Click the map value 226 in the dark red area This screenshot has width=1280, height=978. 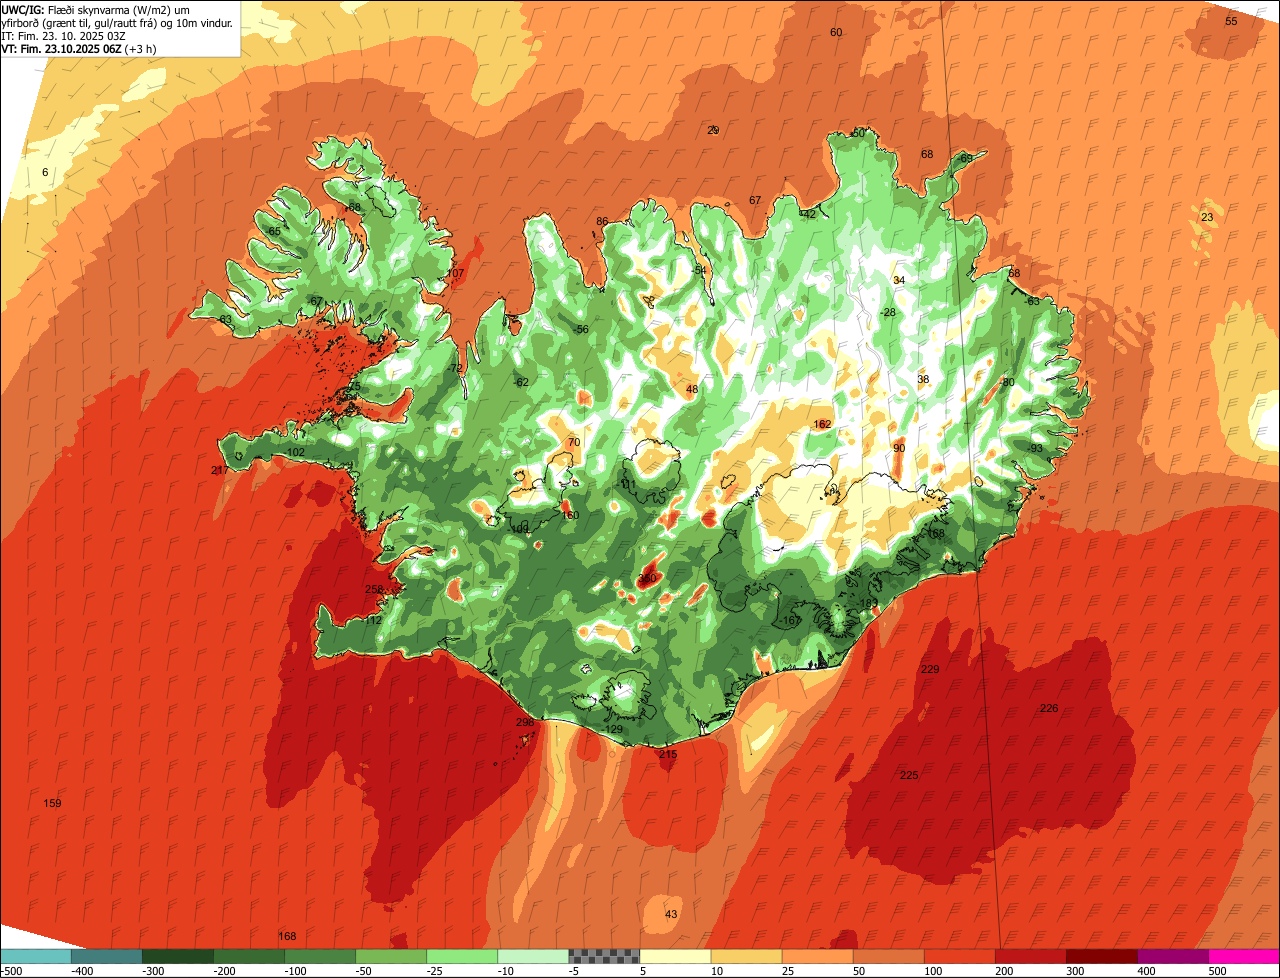pos(1049,708)
